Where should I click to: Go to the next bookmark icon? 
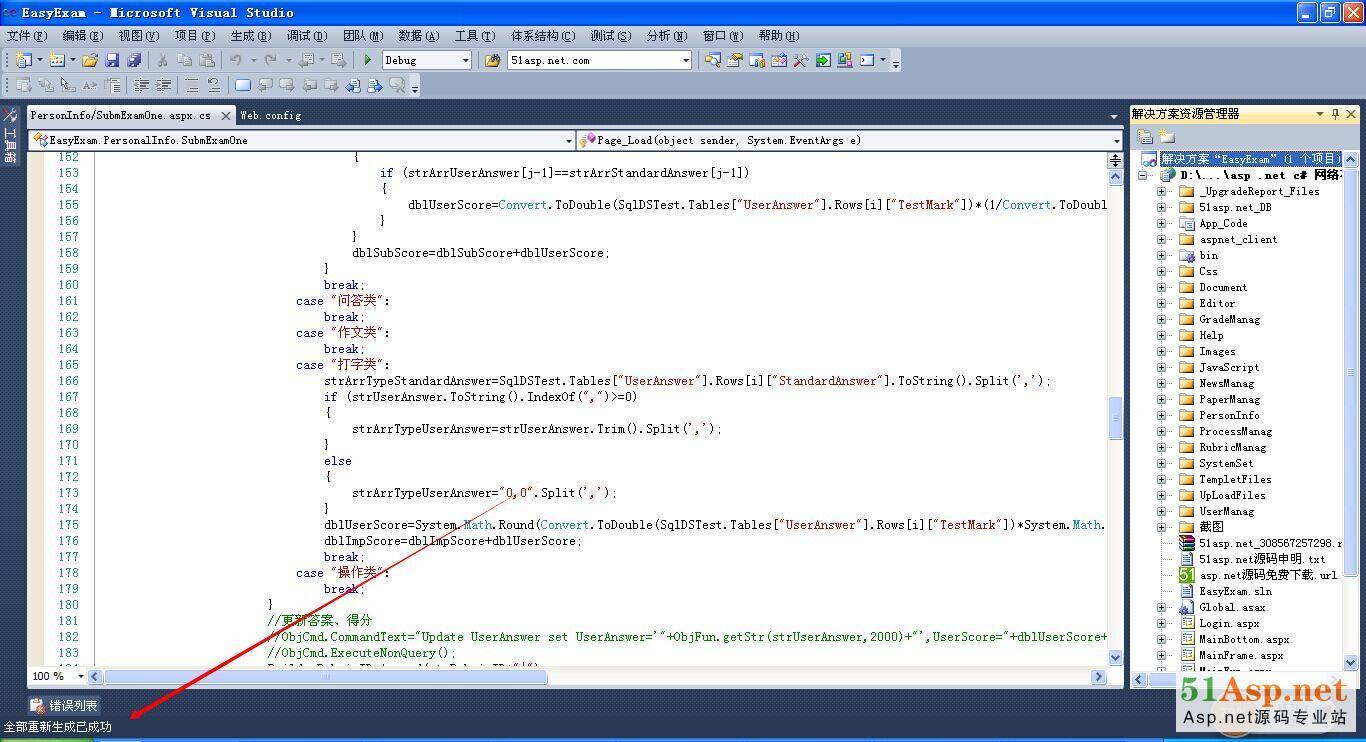click(x=287, y=86)
